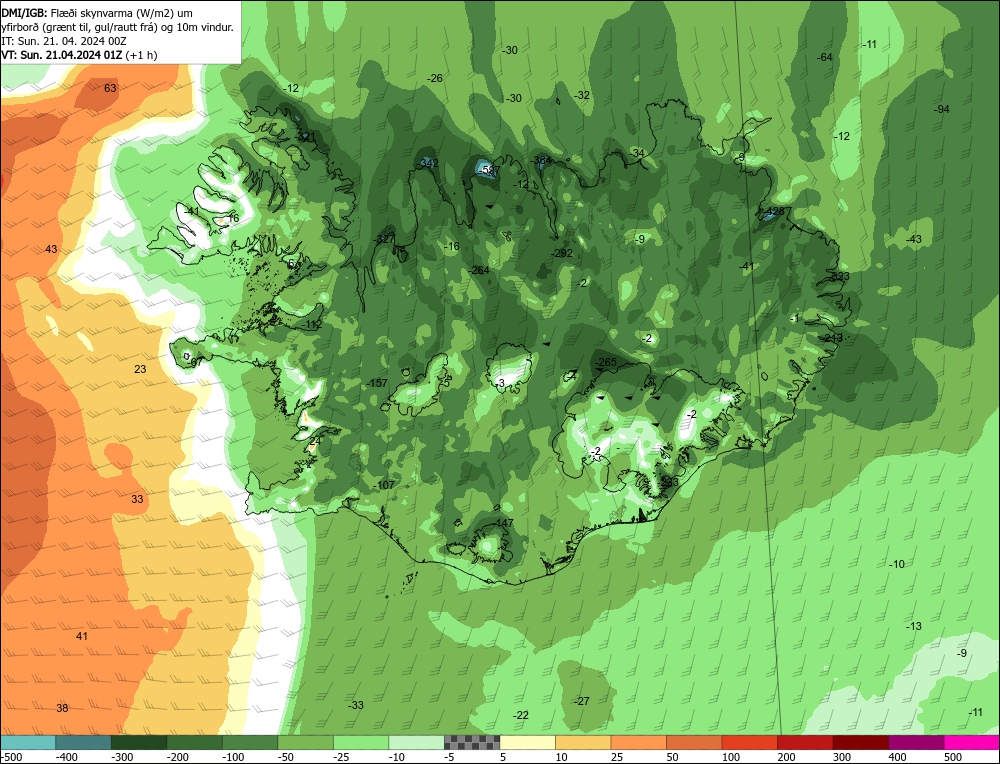Click the -342 value on the map
1000x764 pixels.
coord(428,163)
